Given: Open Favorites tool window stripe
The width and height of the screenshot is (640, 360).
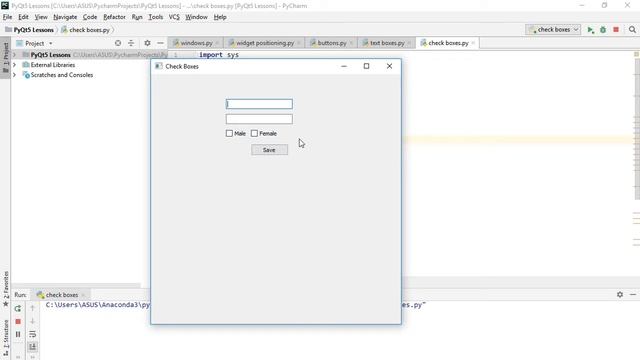Looking at the screenshot, I should pos(5,288).
